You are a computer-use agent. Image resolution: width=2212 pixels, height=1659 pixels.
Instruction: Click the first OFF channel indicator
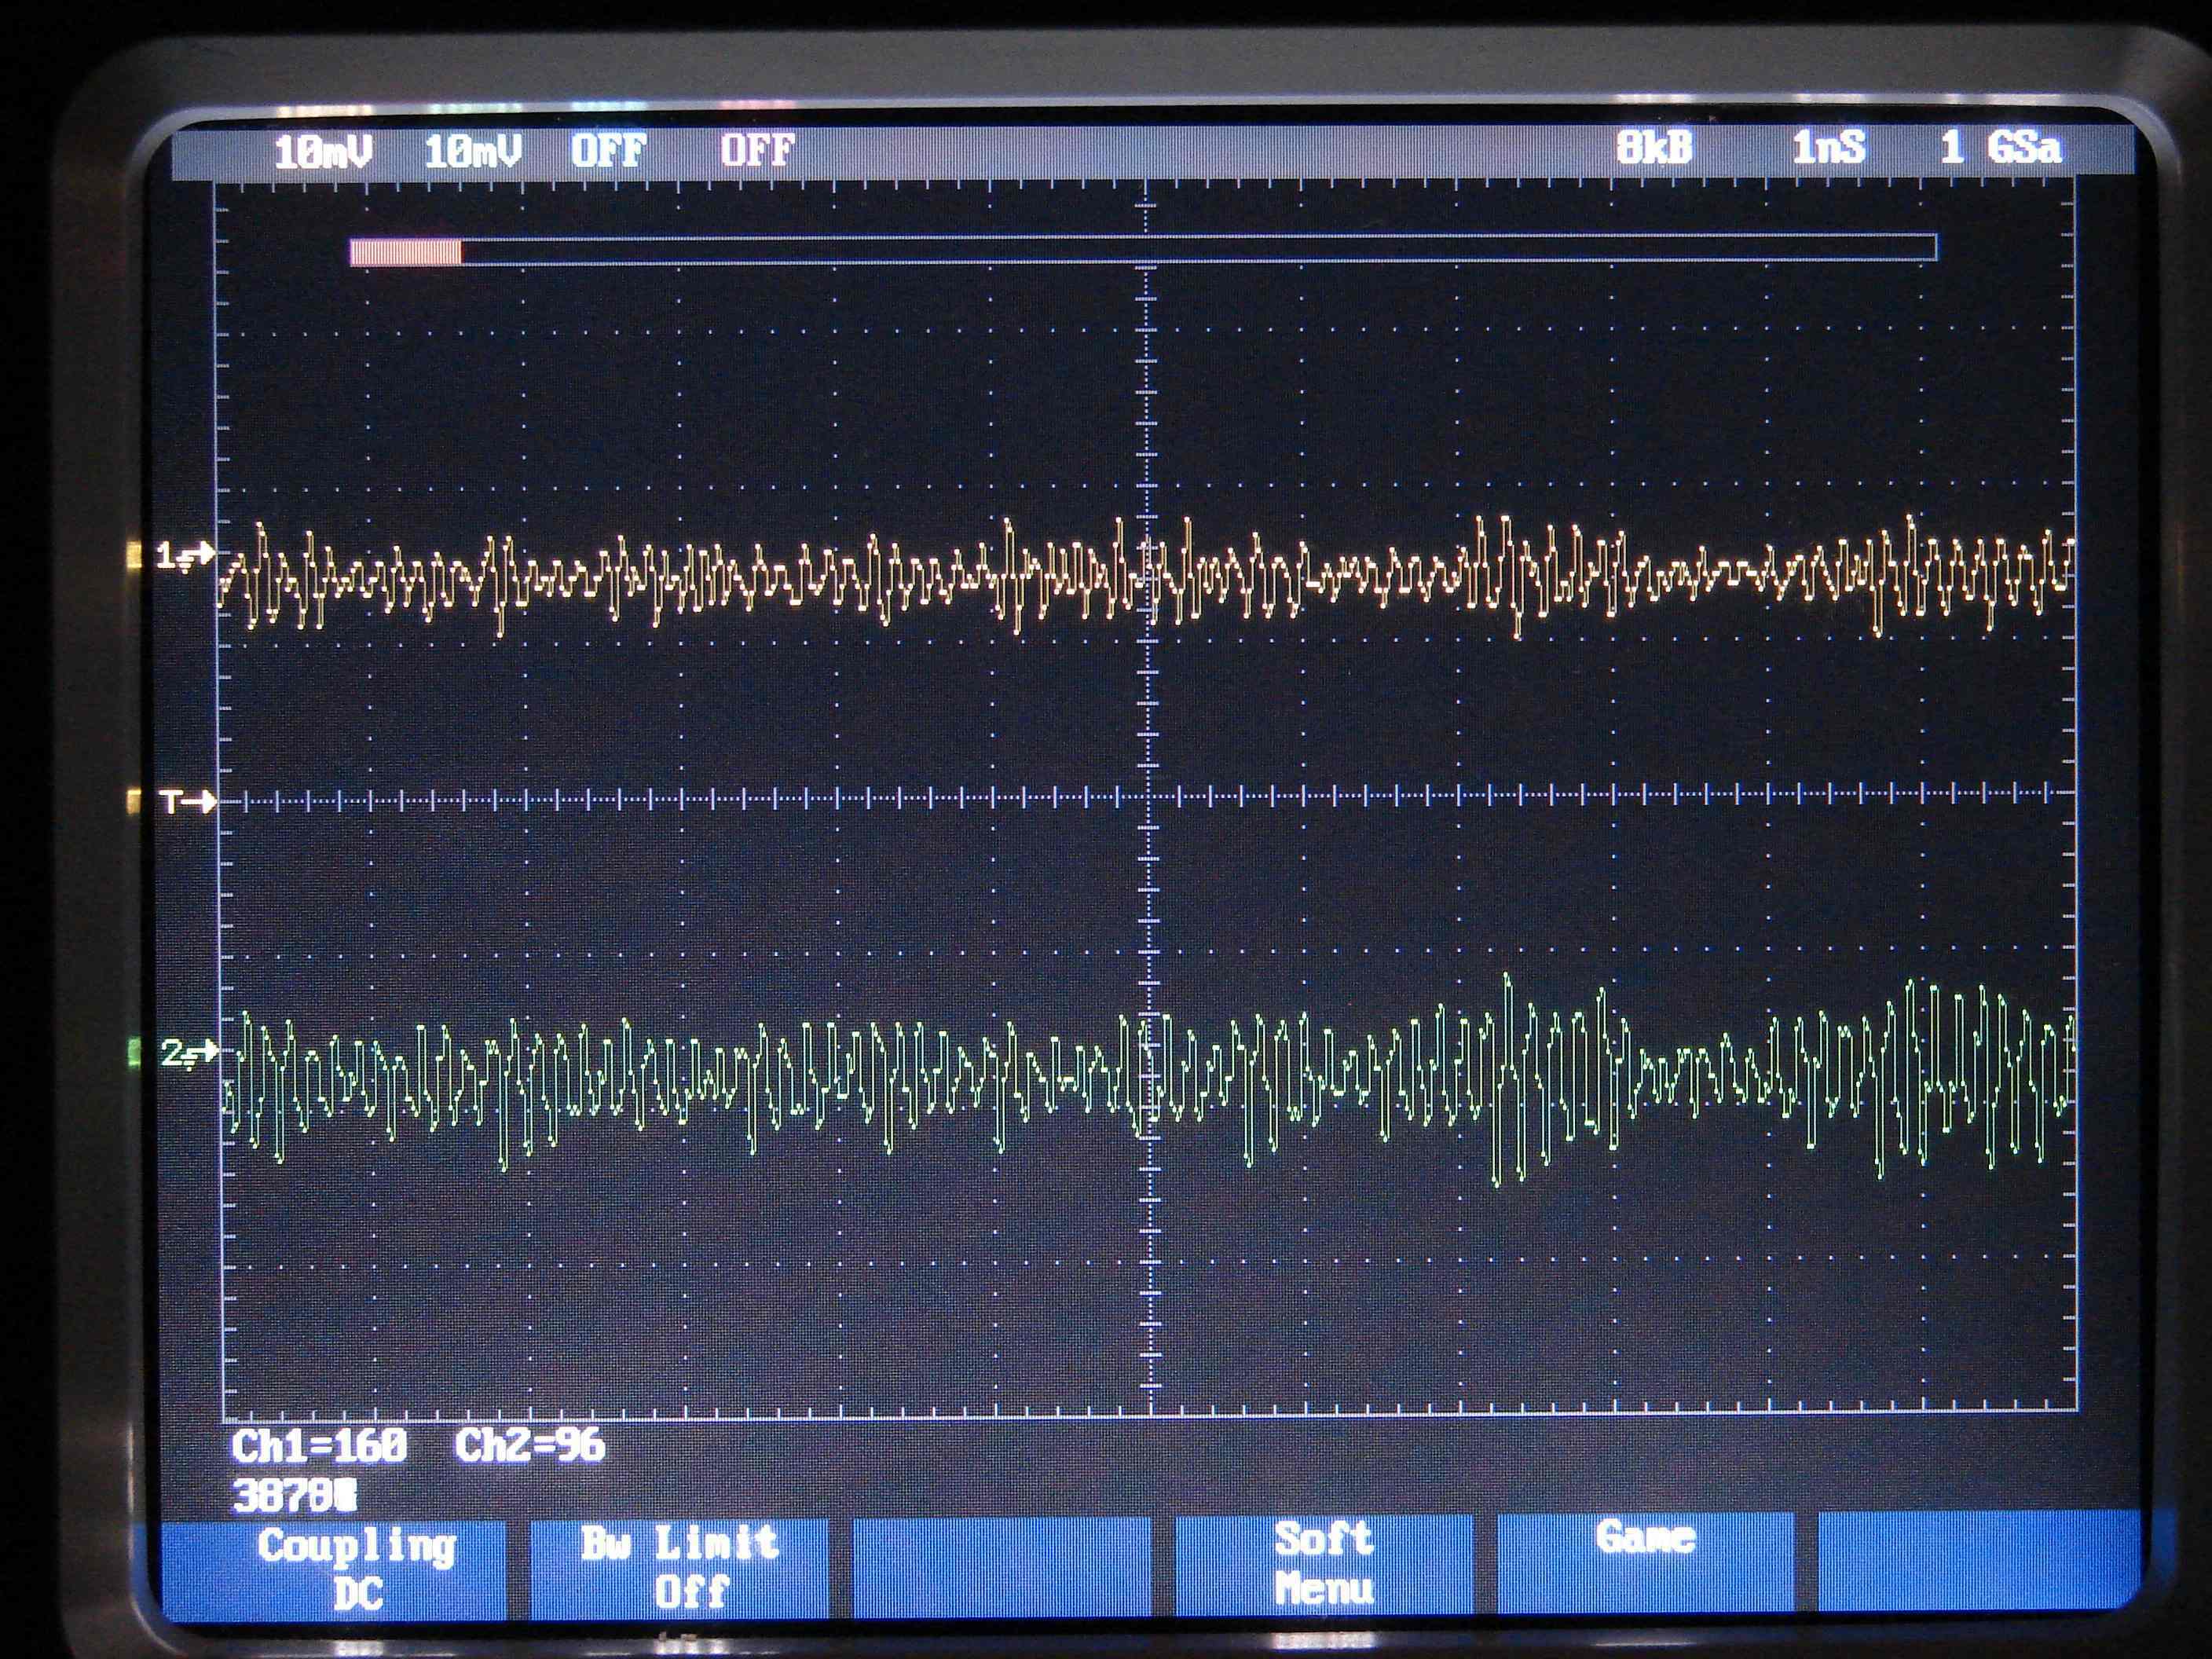coord(608,151)
